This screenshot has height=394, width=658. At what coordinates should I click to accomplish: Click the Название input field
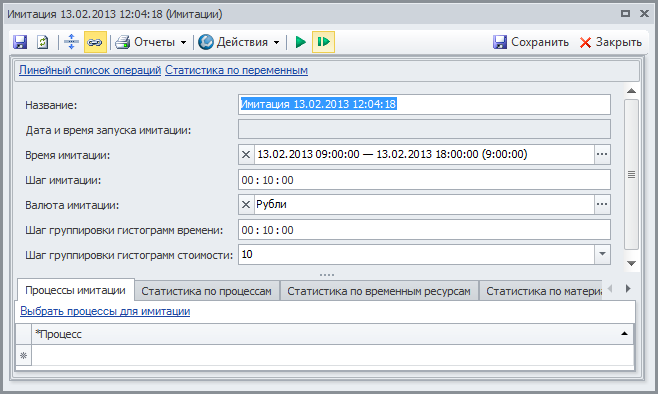click(x=424, y=104)
